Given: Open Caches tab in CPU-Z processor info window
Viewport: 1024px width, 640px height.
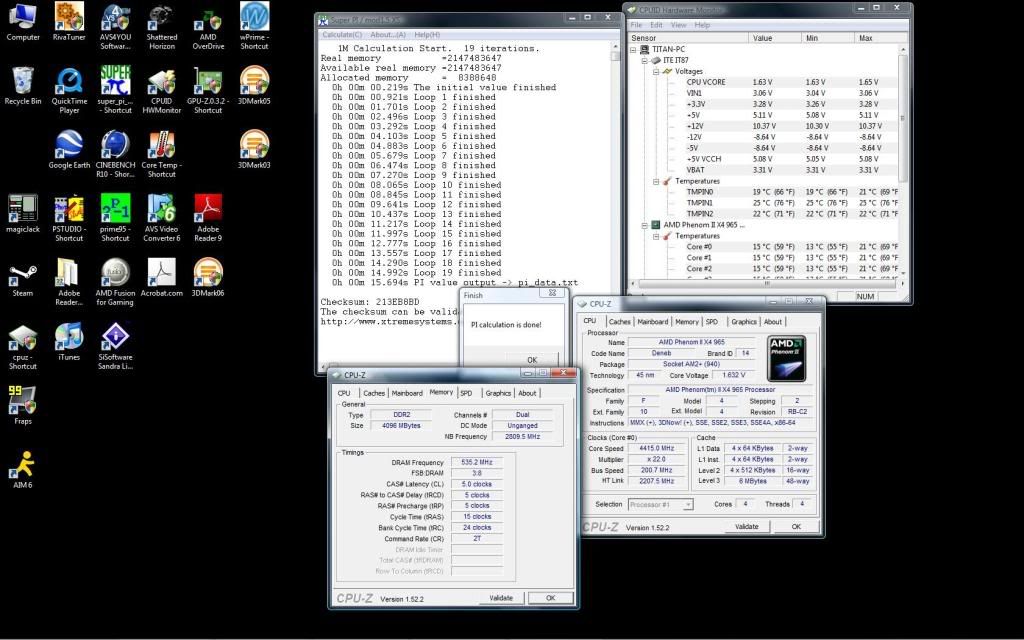Looking at the screenshot, I should pos(620,321).
